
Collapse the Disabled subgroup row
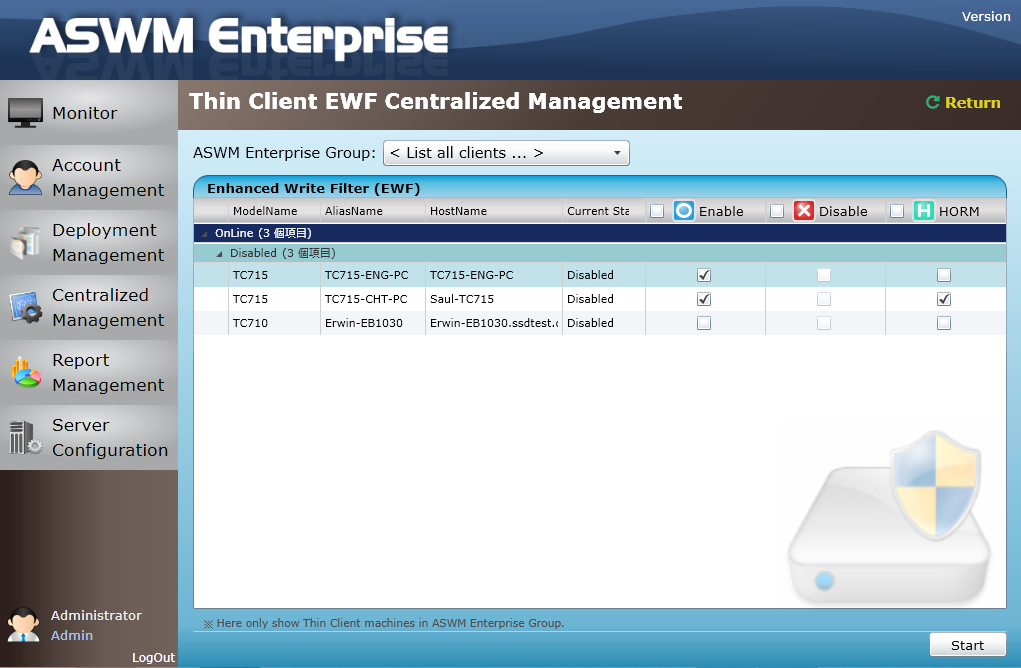tap(219, 254)
